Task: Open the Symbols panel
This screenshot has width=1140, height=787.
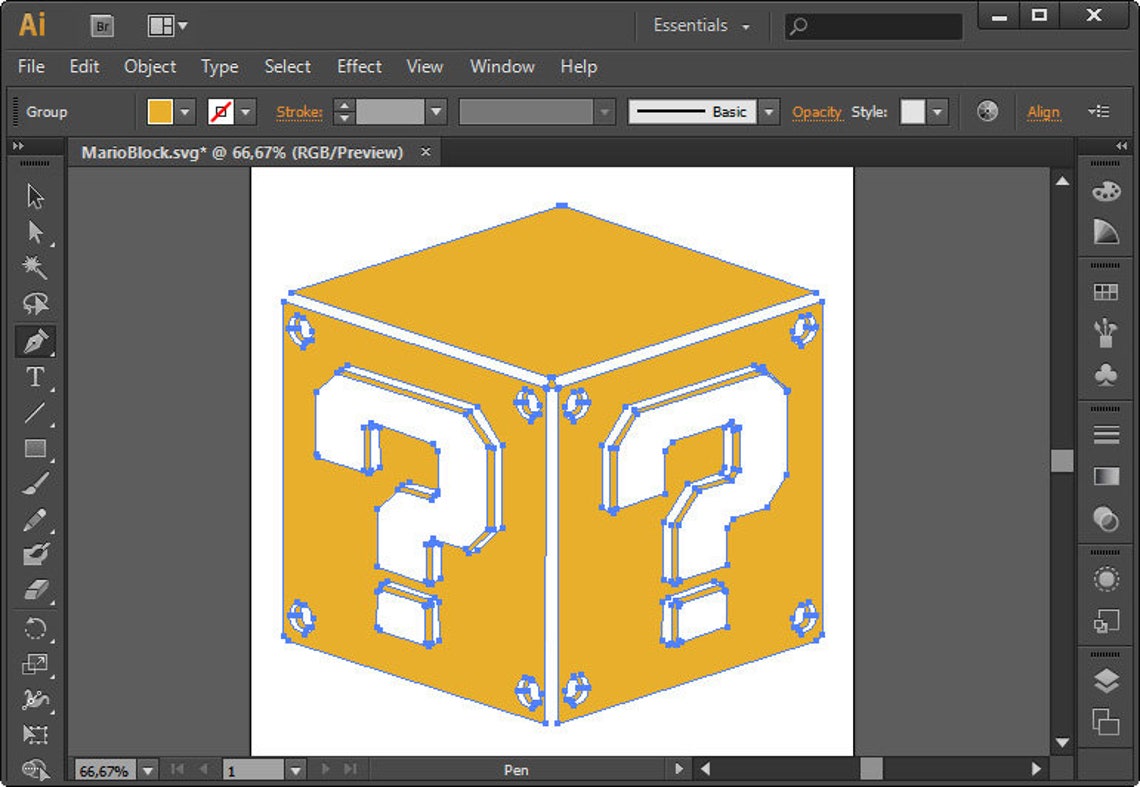Action: pos(1105,375)
